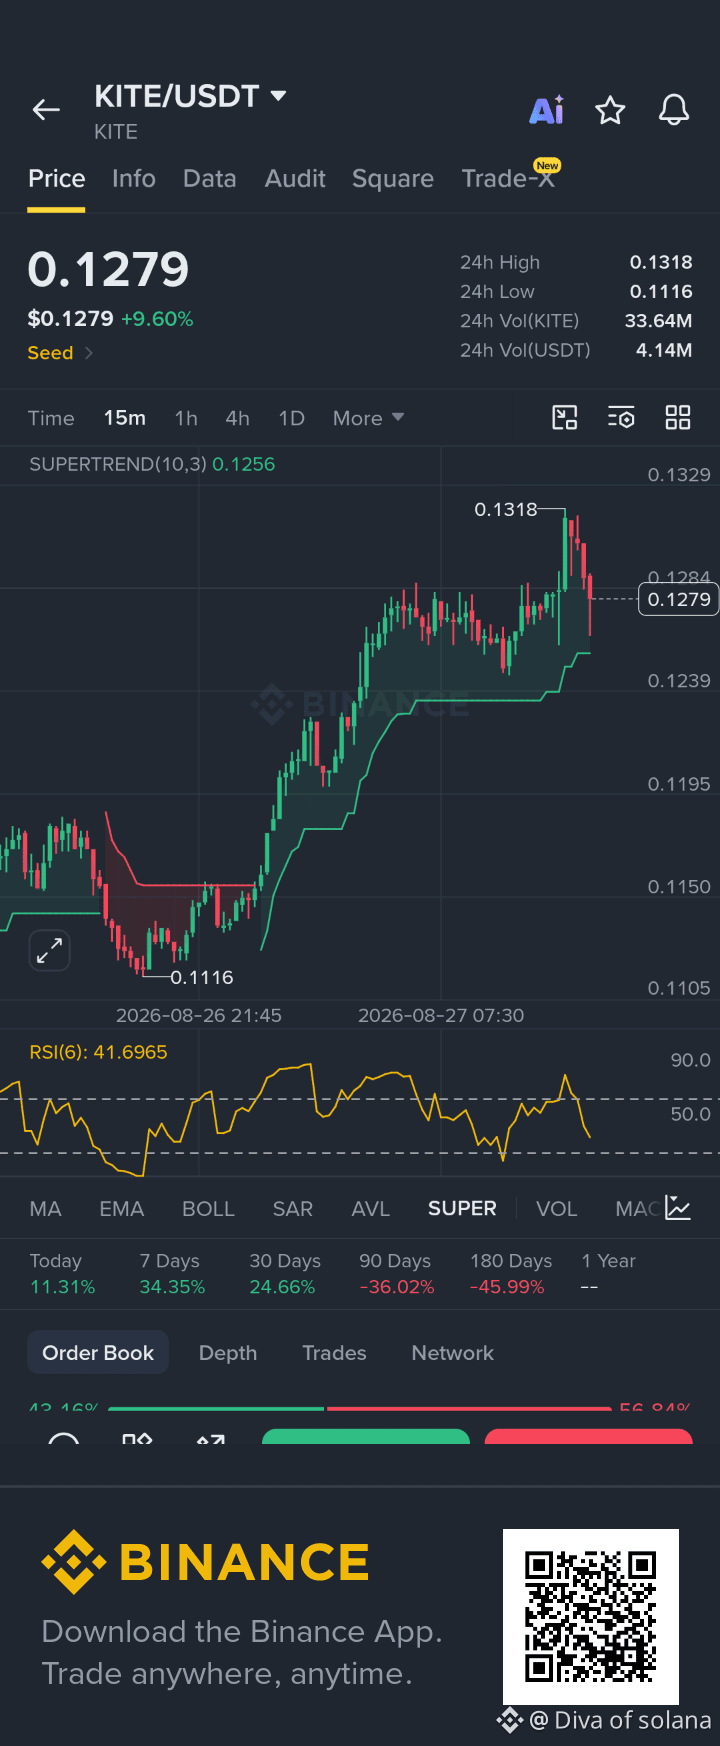Open the Seed tag chevron

pos(88,353)
